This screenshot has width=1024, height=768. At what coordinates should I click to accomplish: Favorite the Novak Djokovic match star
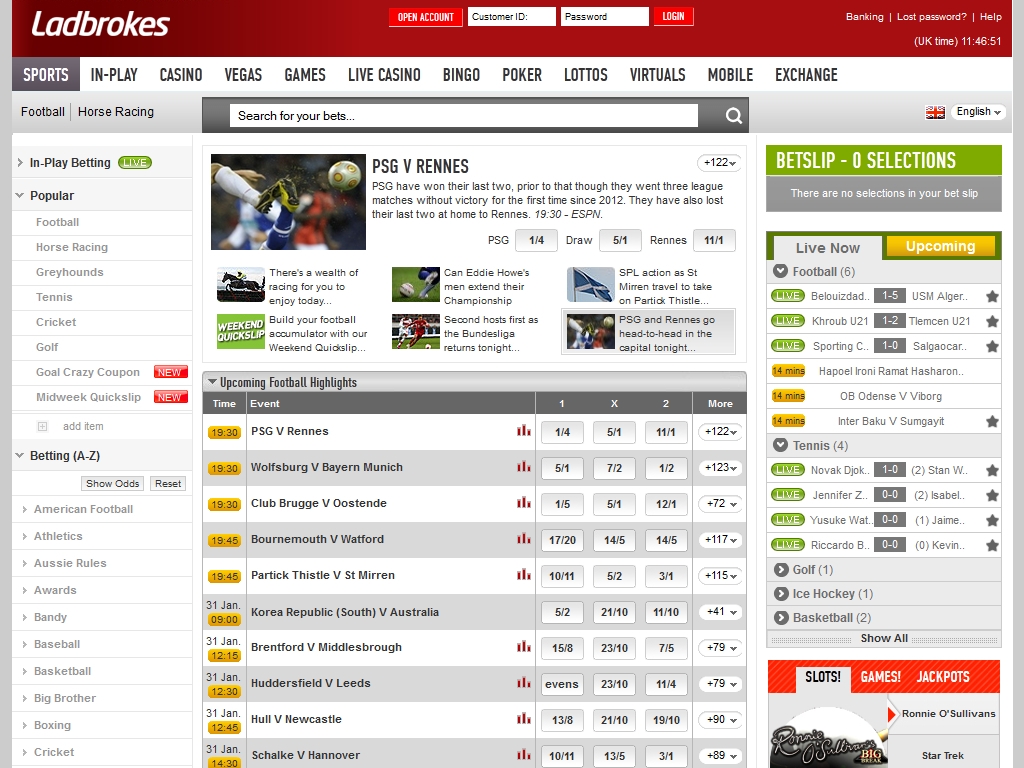992,470
